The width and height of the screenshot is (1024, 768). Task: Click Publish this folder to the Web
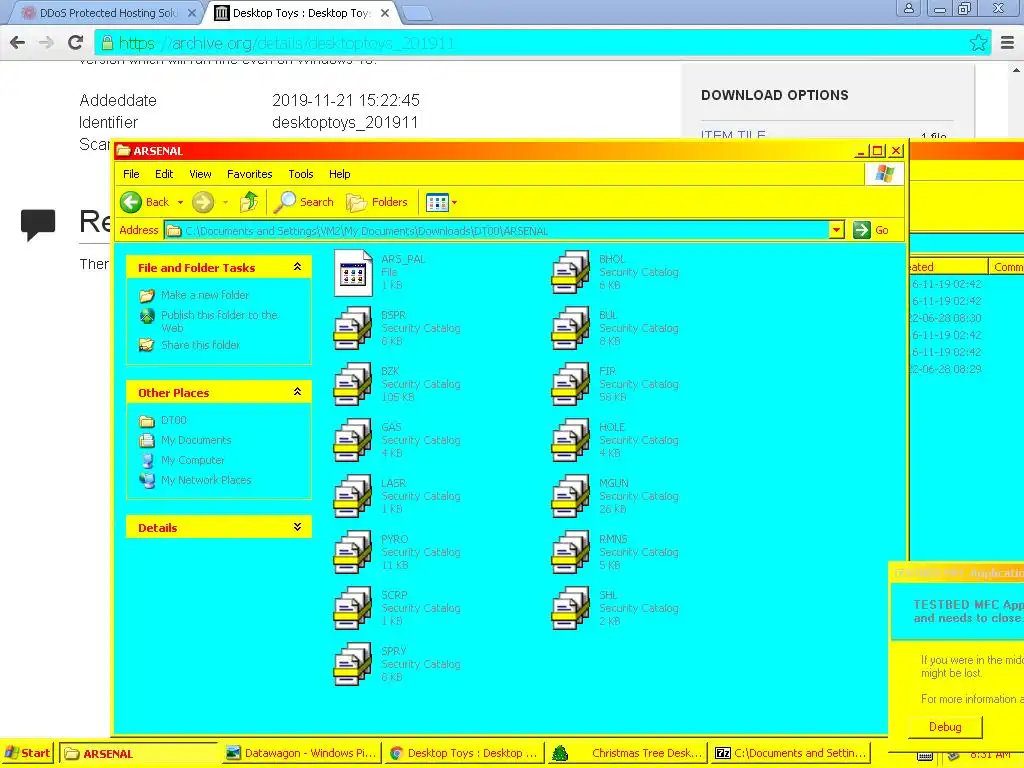(x=219, y=321)
